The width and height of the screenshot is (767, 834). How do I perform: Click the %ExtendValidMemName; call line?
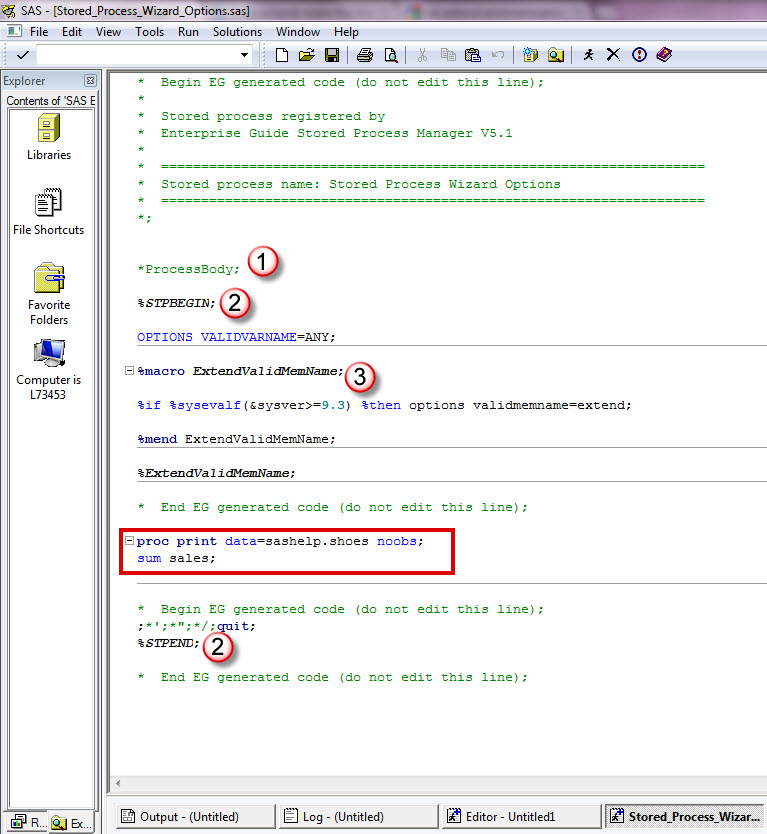tap(216, 473)
